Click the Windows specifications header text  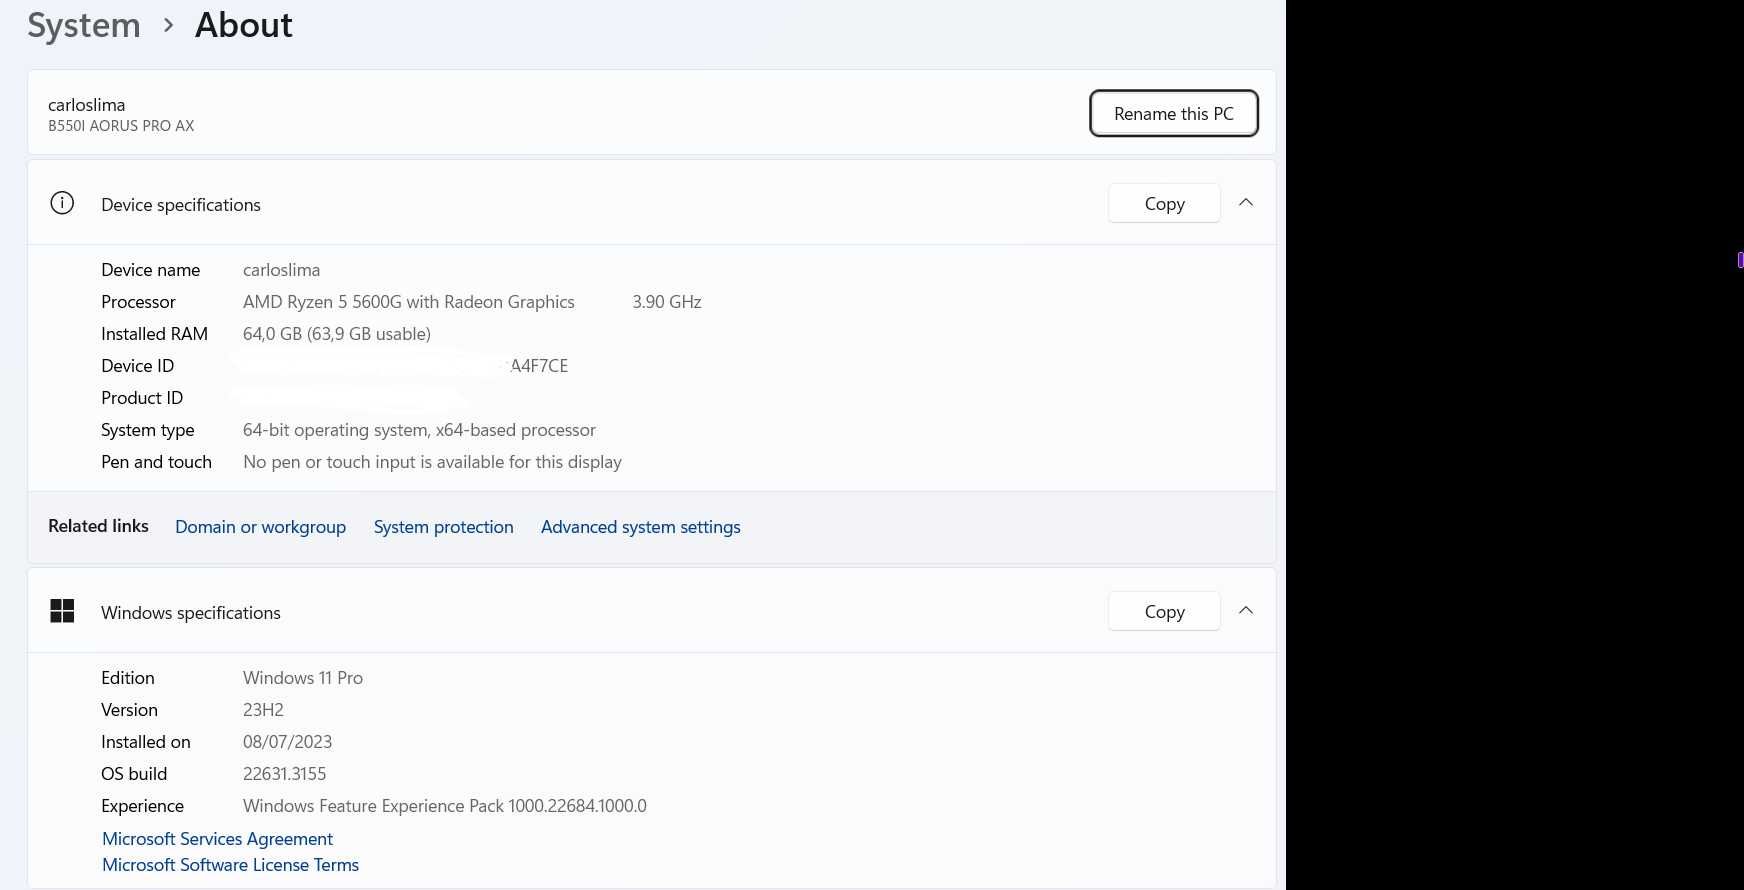(x=191, y=613)
